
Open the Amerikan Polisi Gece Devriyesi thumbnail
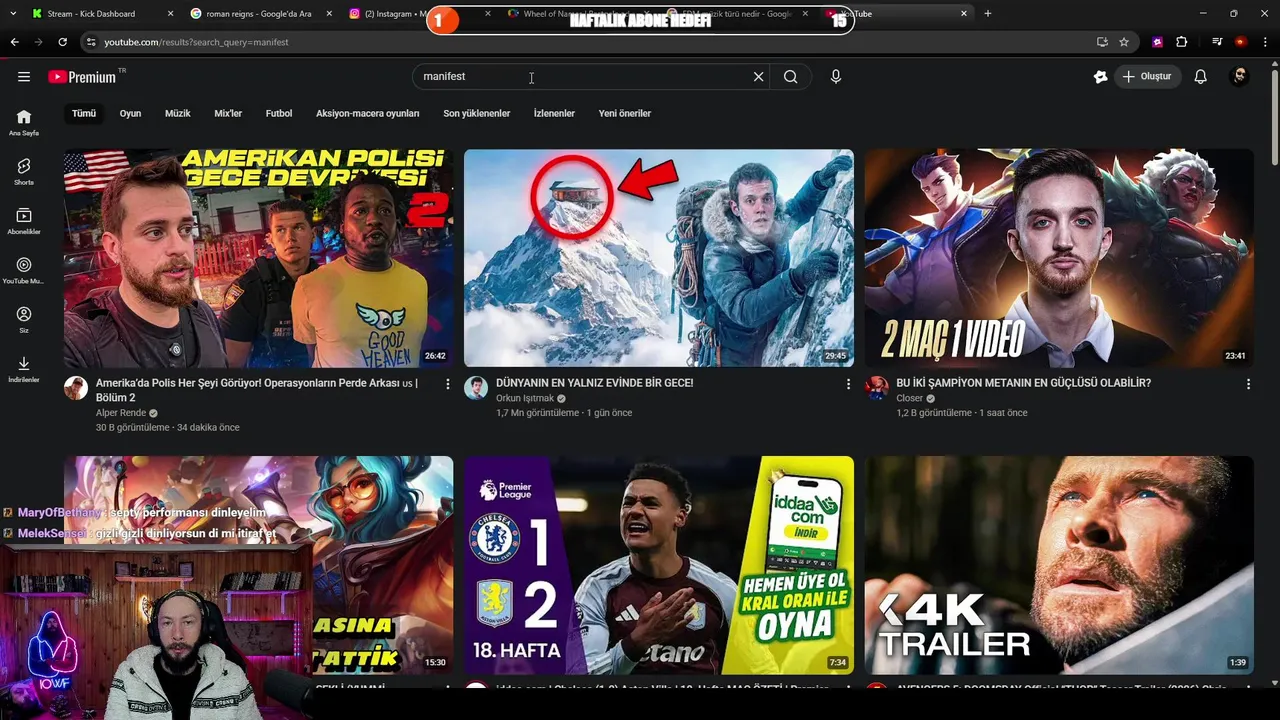click(x=259, y=258)
